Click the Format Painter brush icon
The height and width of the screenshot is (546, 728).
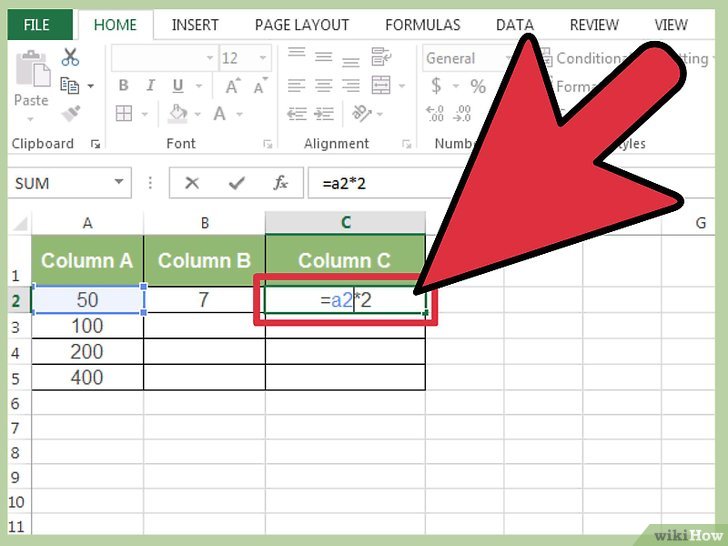tap(70, 113)
